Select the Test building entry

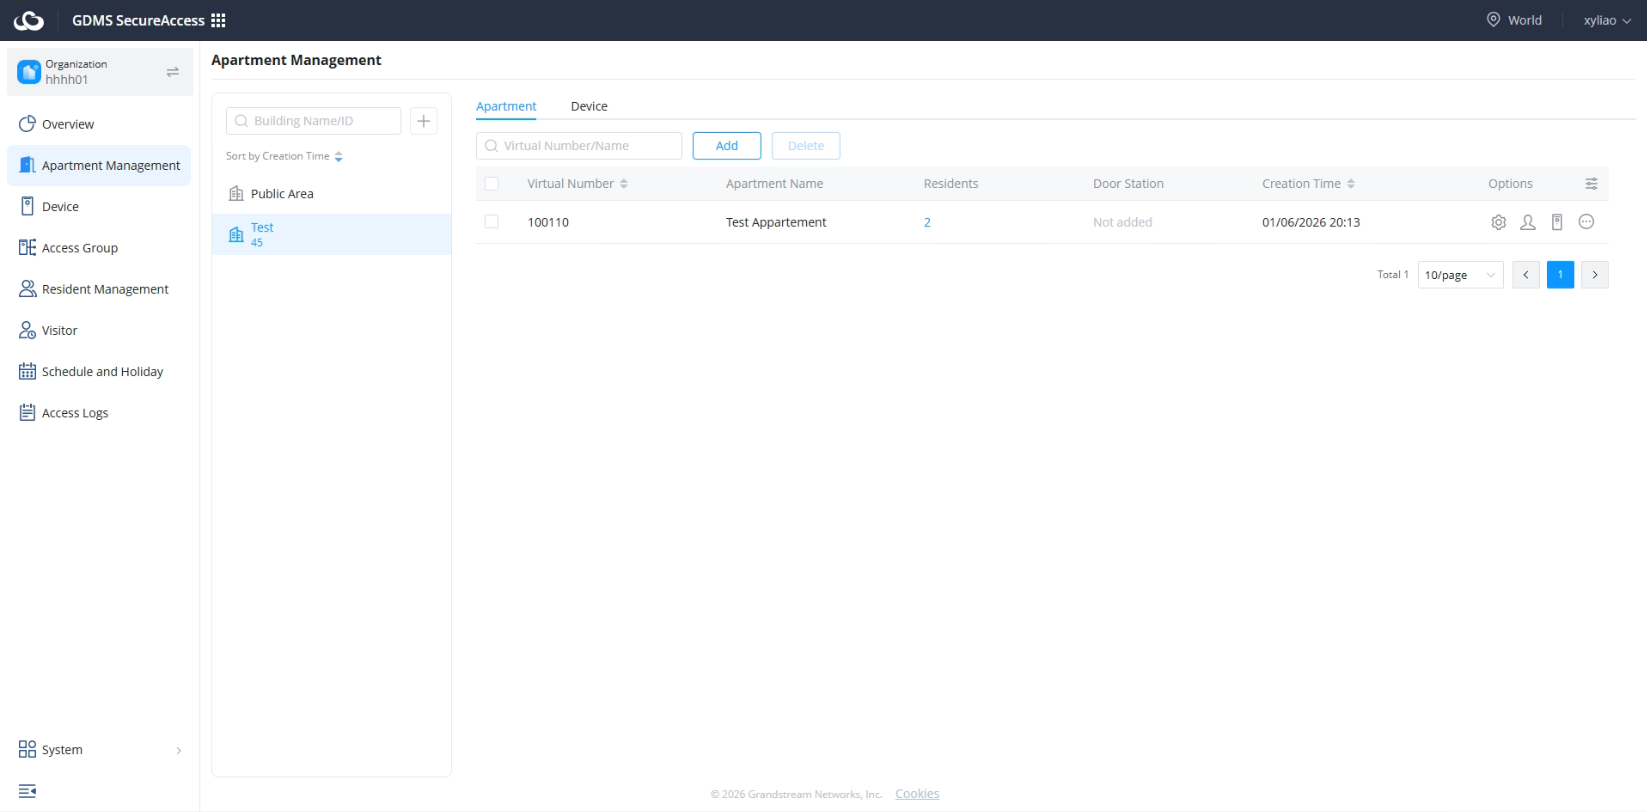tap(331, 234)
